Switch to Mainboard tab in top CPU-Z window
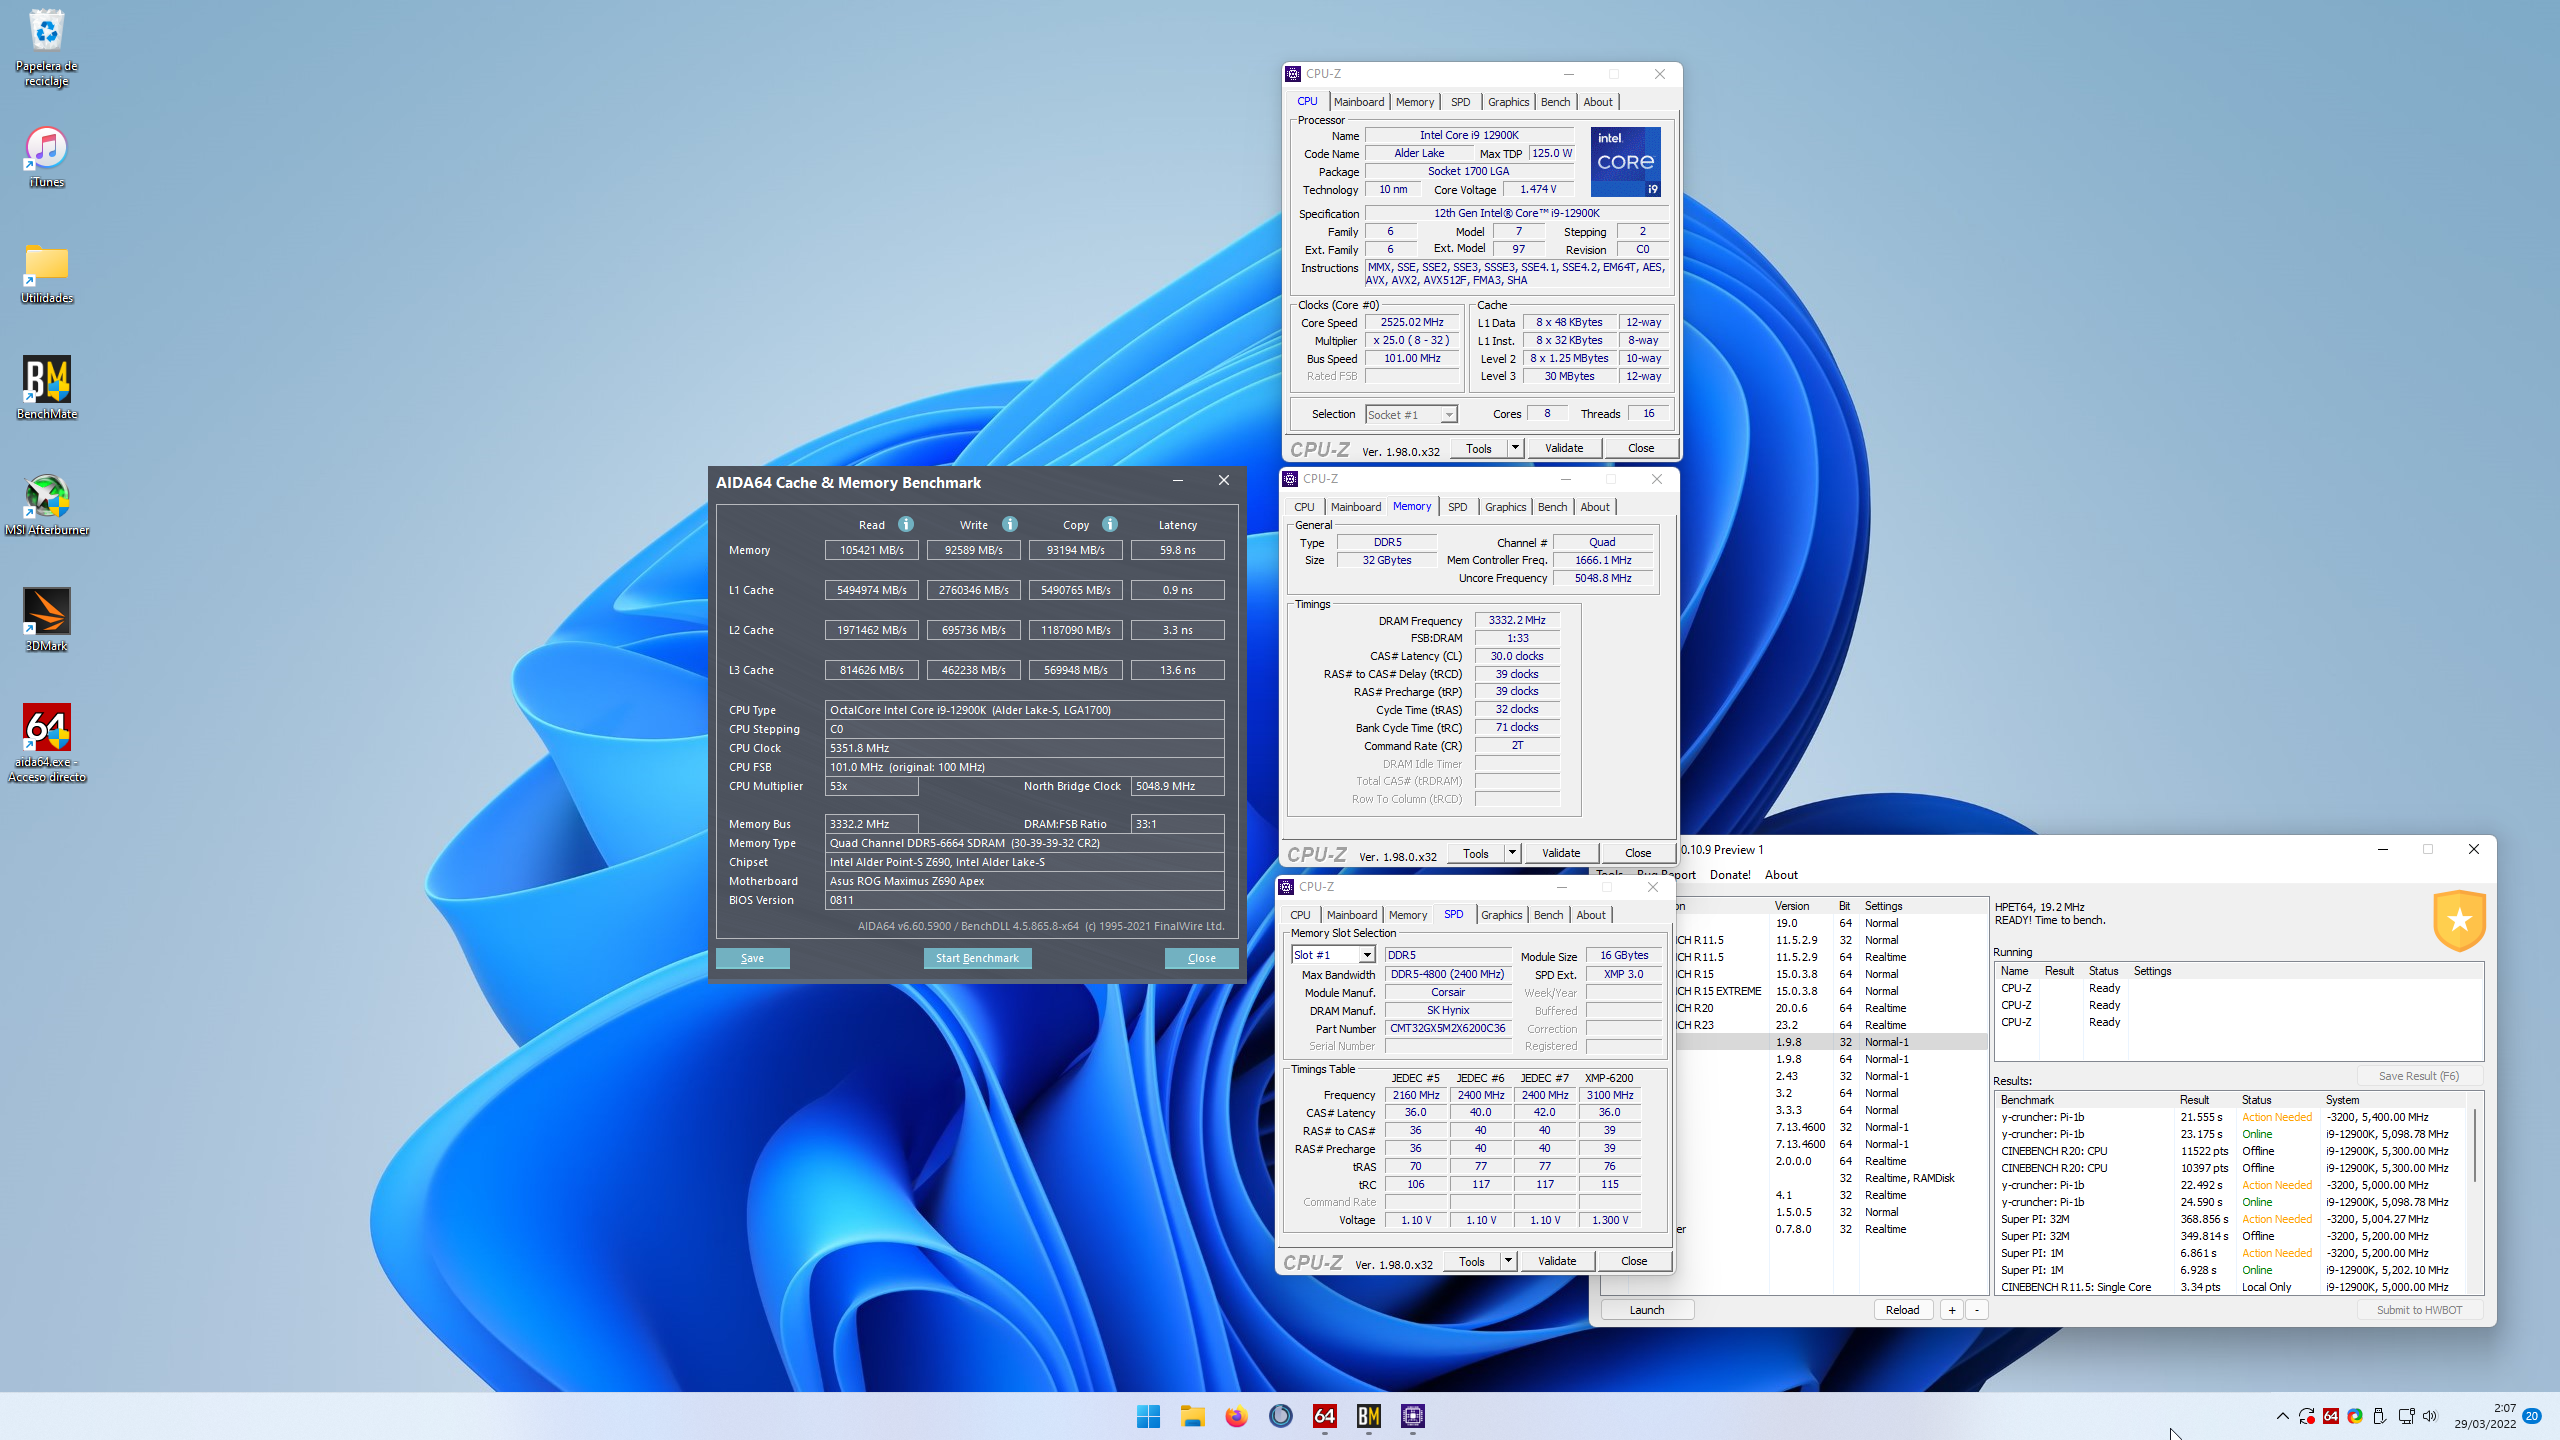 pos(1358,102)
